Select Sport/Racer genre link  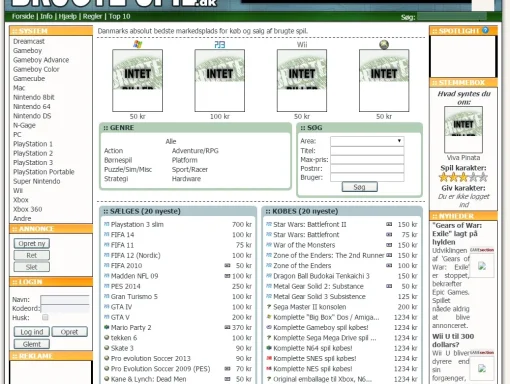pos(190,169)
